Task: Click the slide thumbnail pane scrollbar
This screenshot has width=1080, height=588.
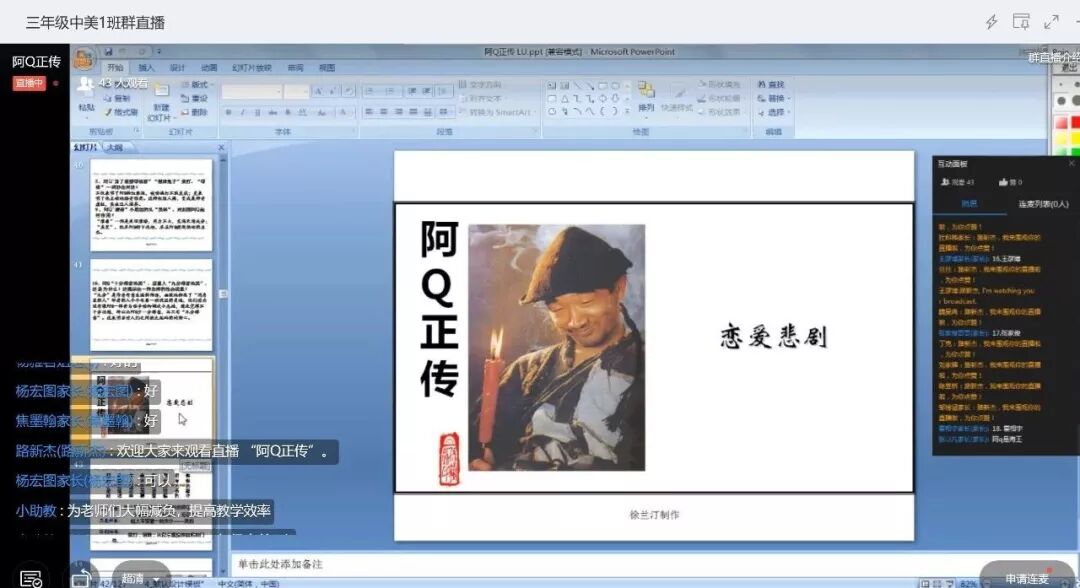Action: [223, 295]
